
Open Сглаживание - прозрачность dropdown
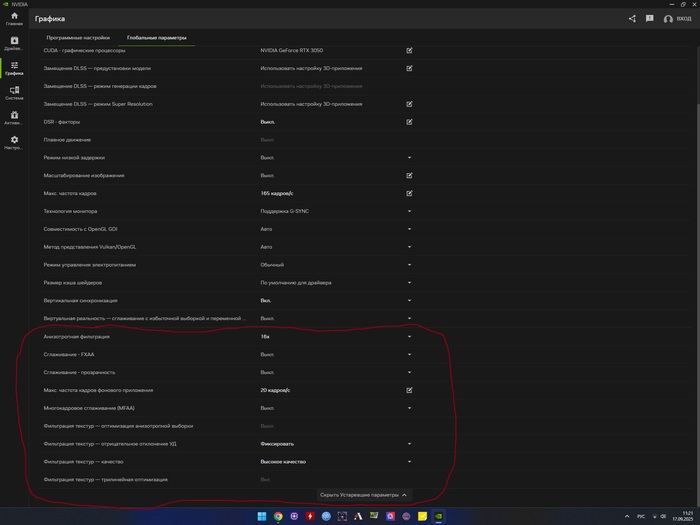coord(409,372)
